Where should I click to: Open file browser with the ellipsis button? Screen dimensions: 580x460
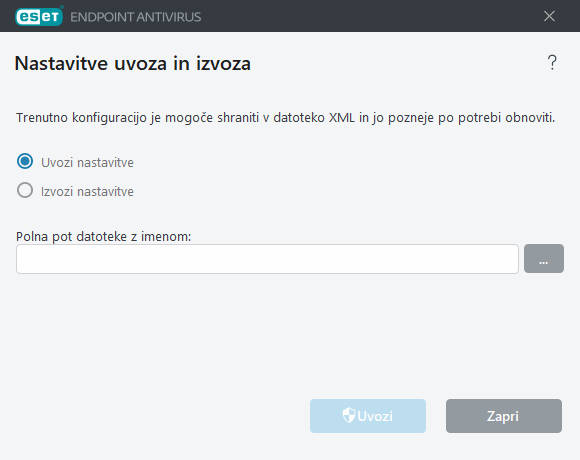(544, 258)
